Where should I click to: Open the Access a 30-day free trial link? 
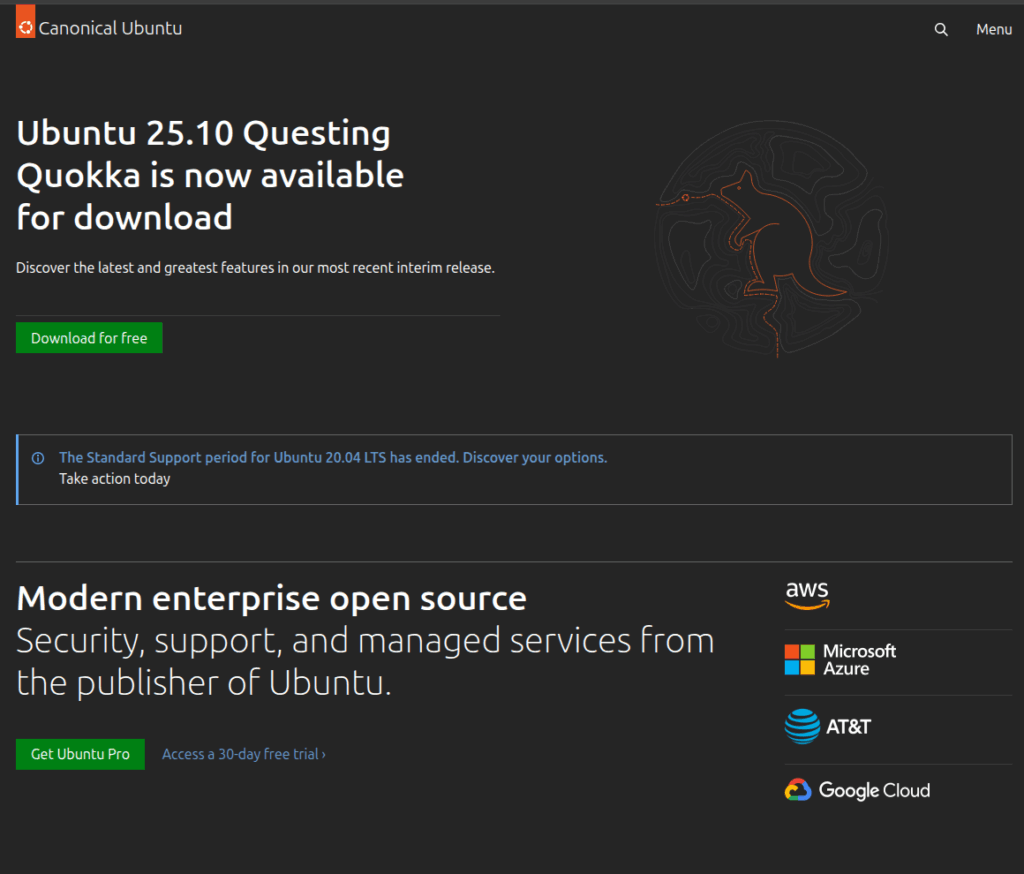coord(240,754)
